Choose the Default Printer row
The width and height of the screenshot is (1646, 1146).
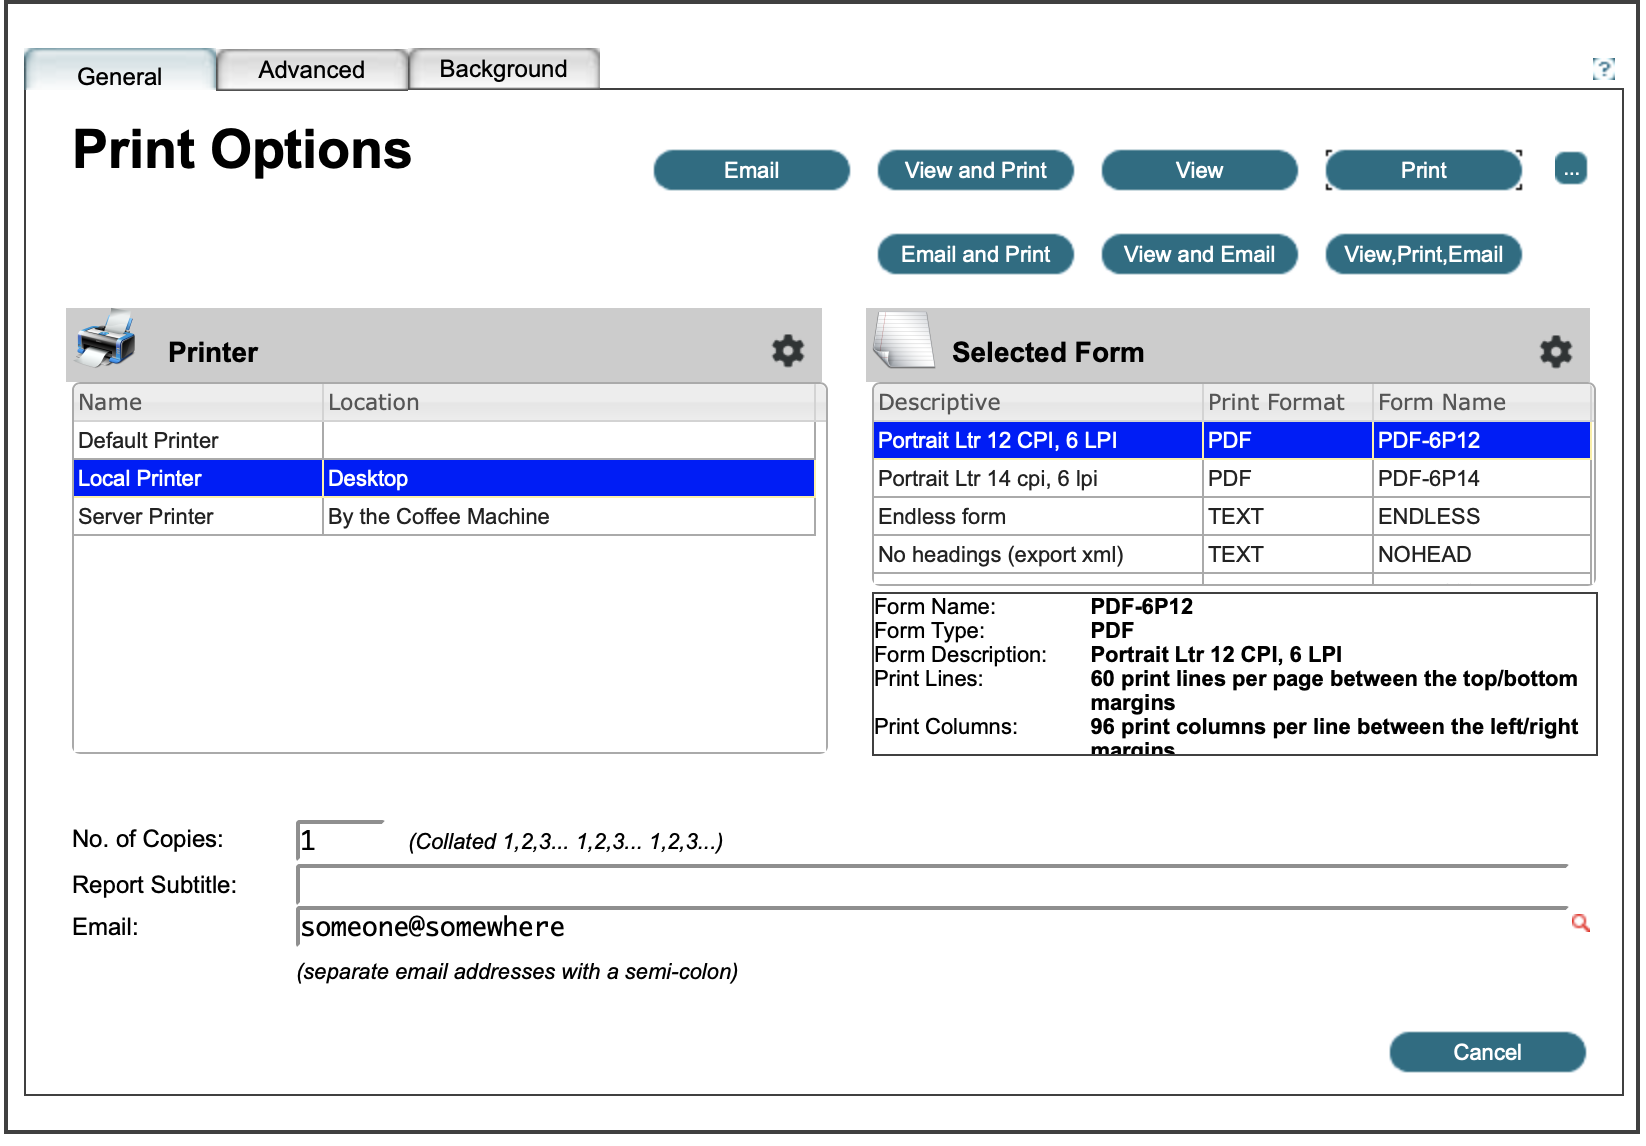coord(148,441)
